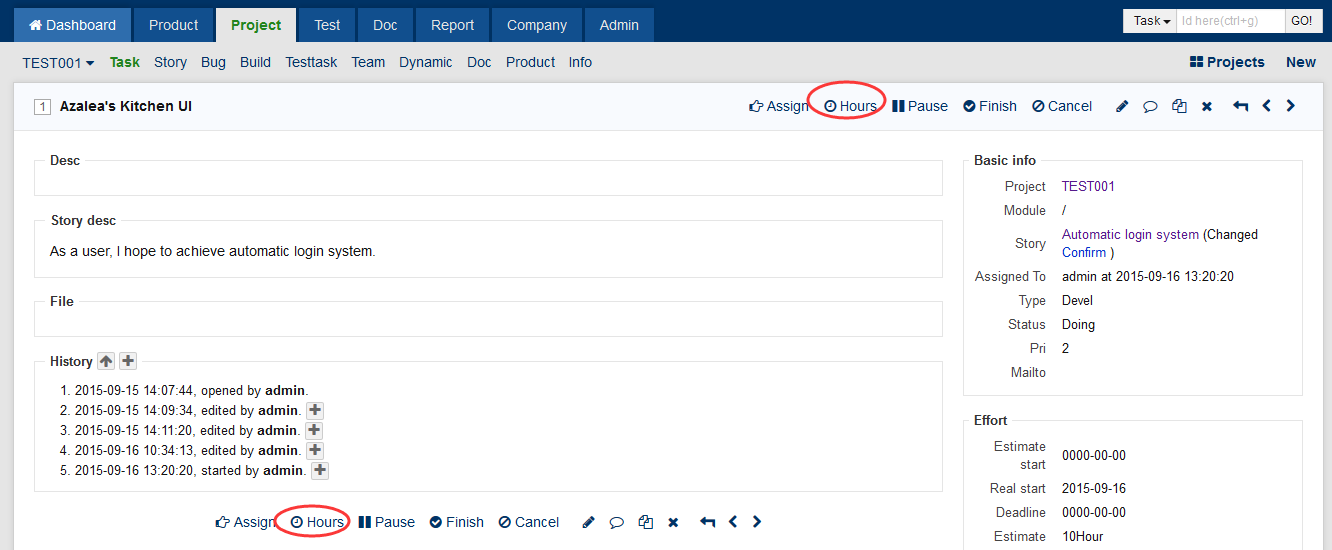Open the Automatic login system story link

click(x=1130, y=235)
